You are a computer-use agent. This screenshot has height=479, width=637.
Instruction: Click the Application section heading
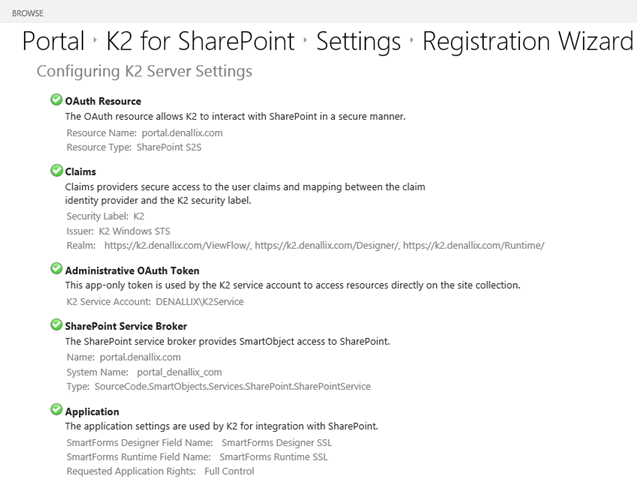(92, 411)
